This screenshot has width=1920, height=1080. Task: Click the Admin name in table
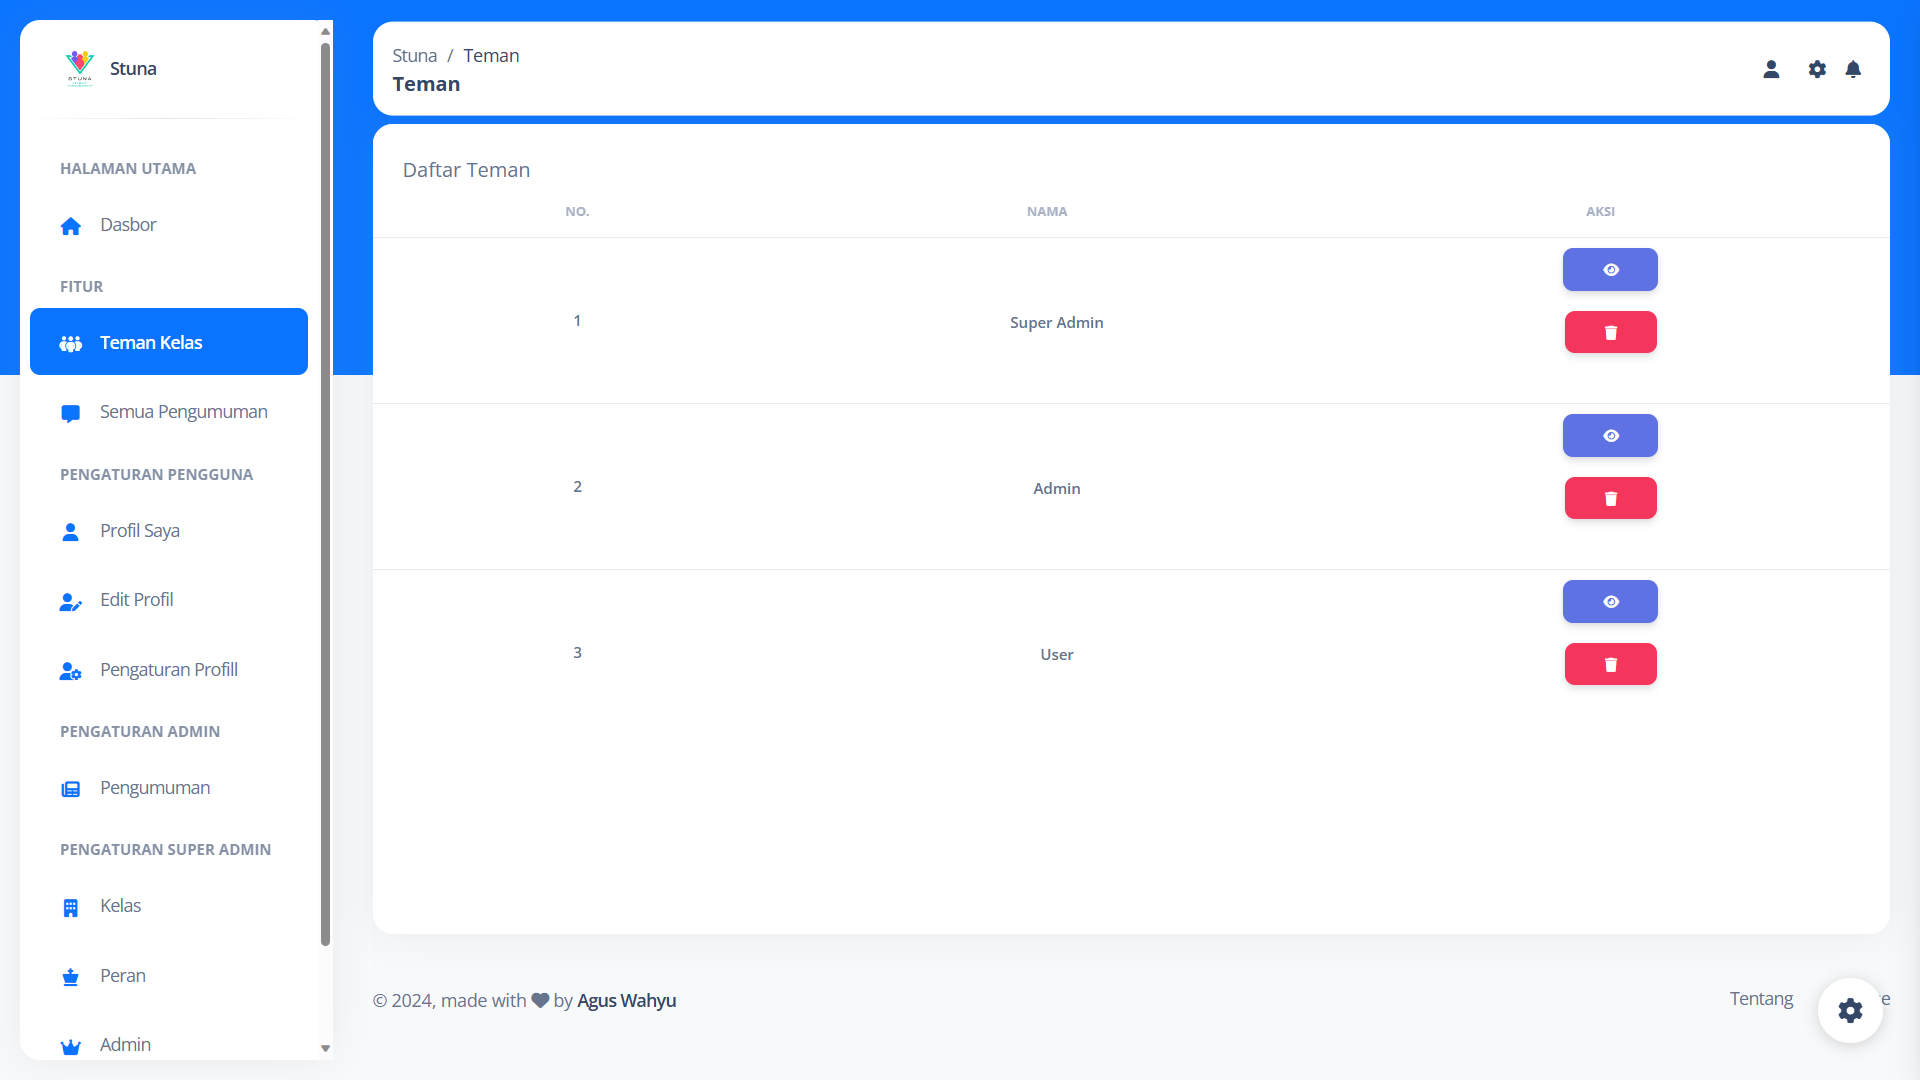[x=1056, y=489]
